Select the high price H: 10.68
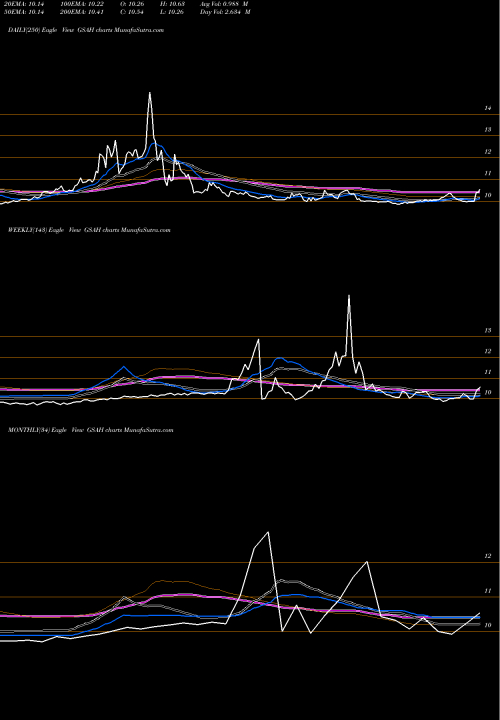This screenshot has width=500, height=720. coord(172,4)
